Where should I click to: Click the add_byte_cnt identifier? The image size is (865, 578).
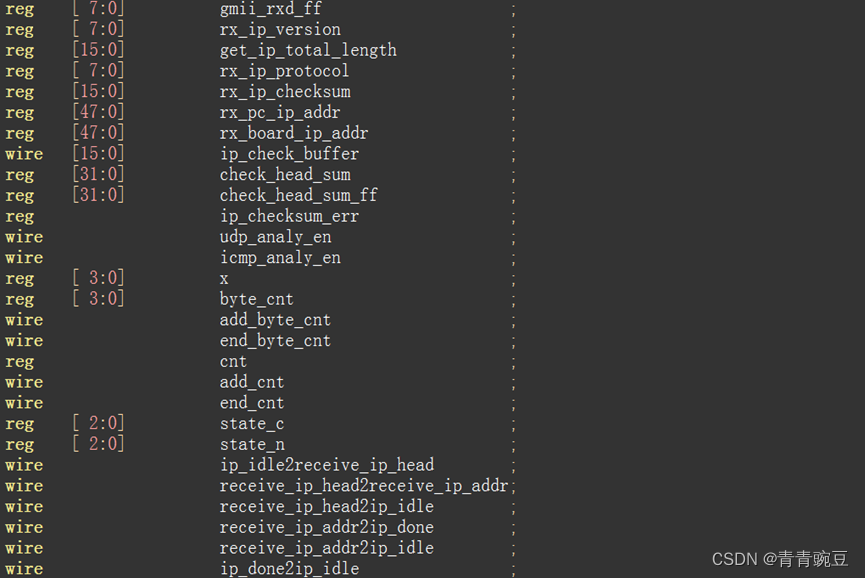[x=275, y=320]
